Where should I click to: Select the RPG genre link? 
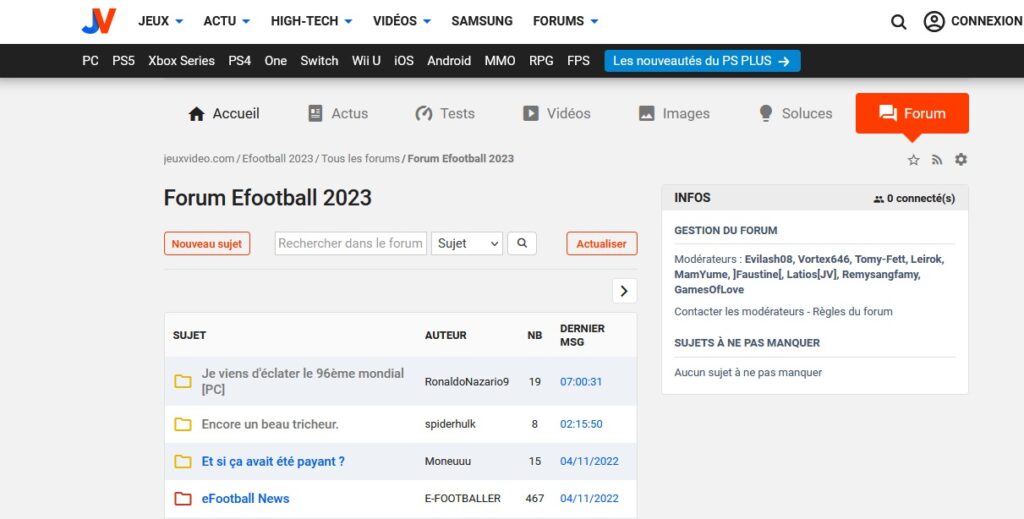click(541, 61)
